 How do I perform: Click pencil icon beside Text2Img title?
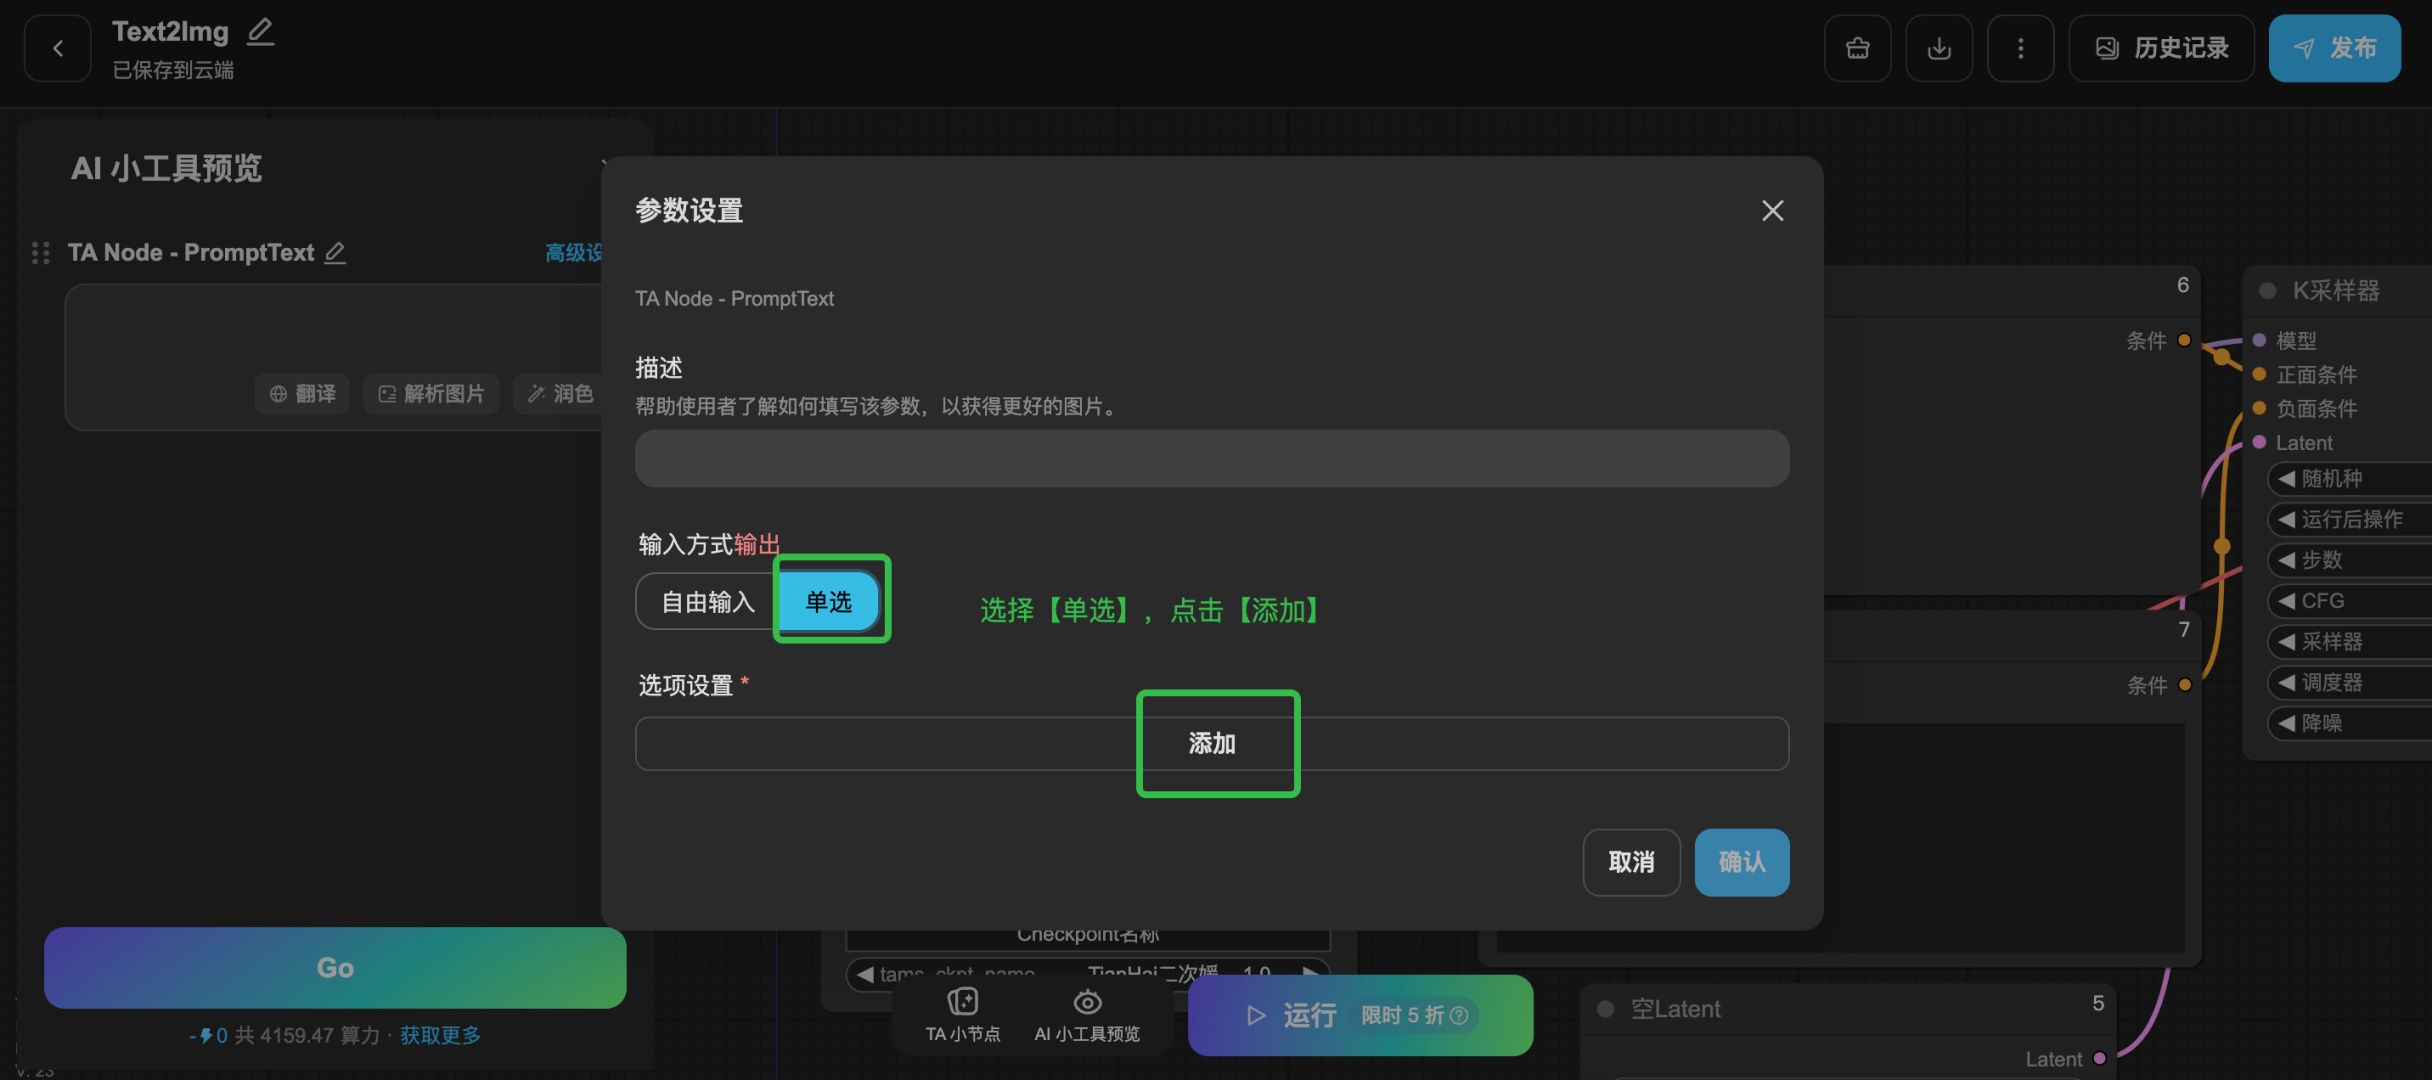pos(260,32)
